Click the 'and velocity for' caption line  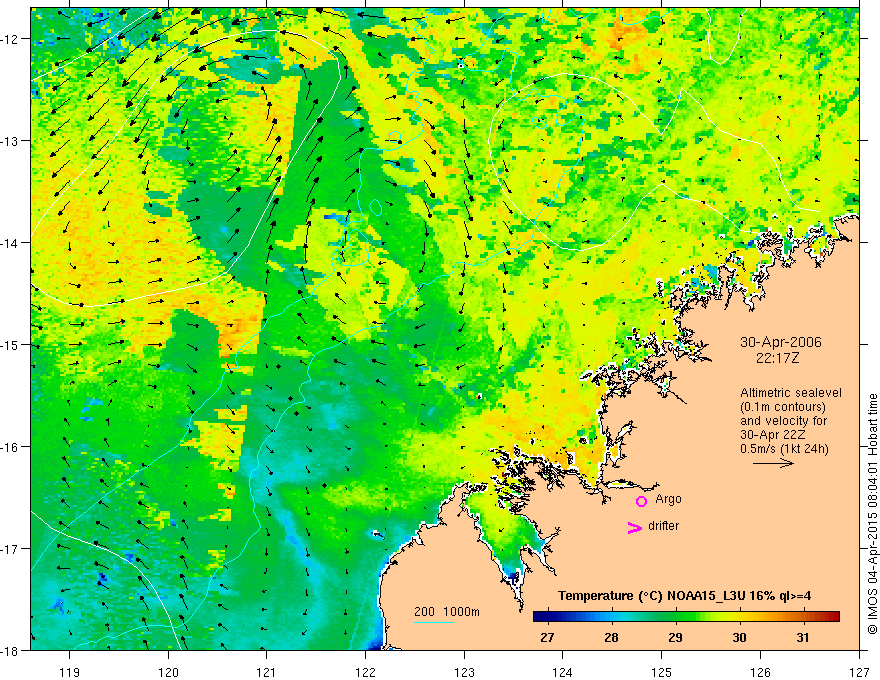[783, 421]
